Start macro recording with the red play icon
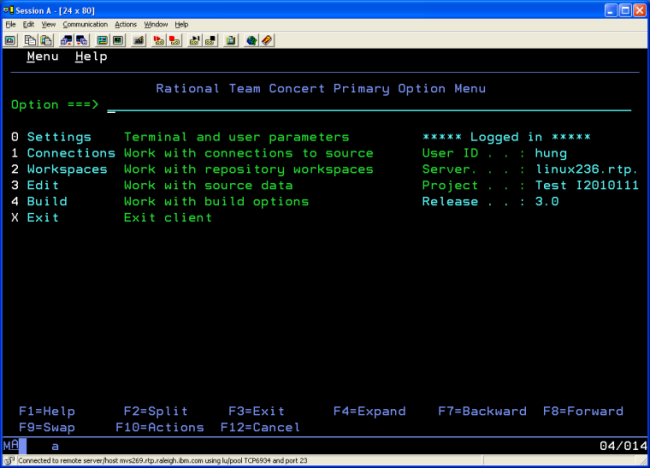This screenshot has width=650, height=468. [158, 40]
